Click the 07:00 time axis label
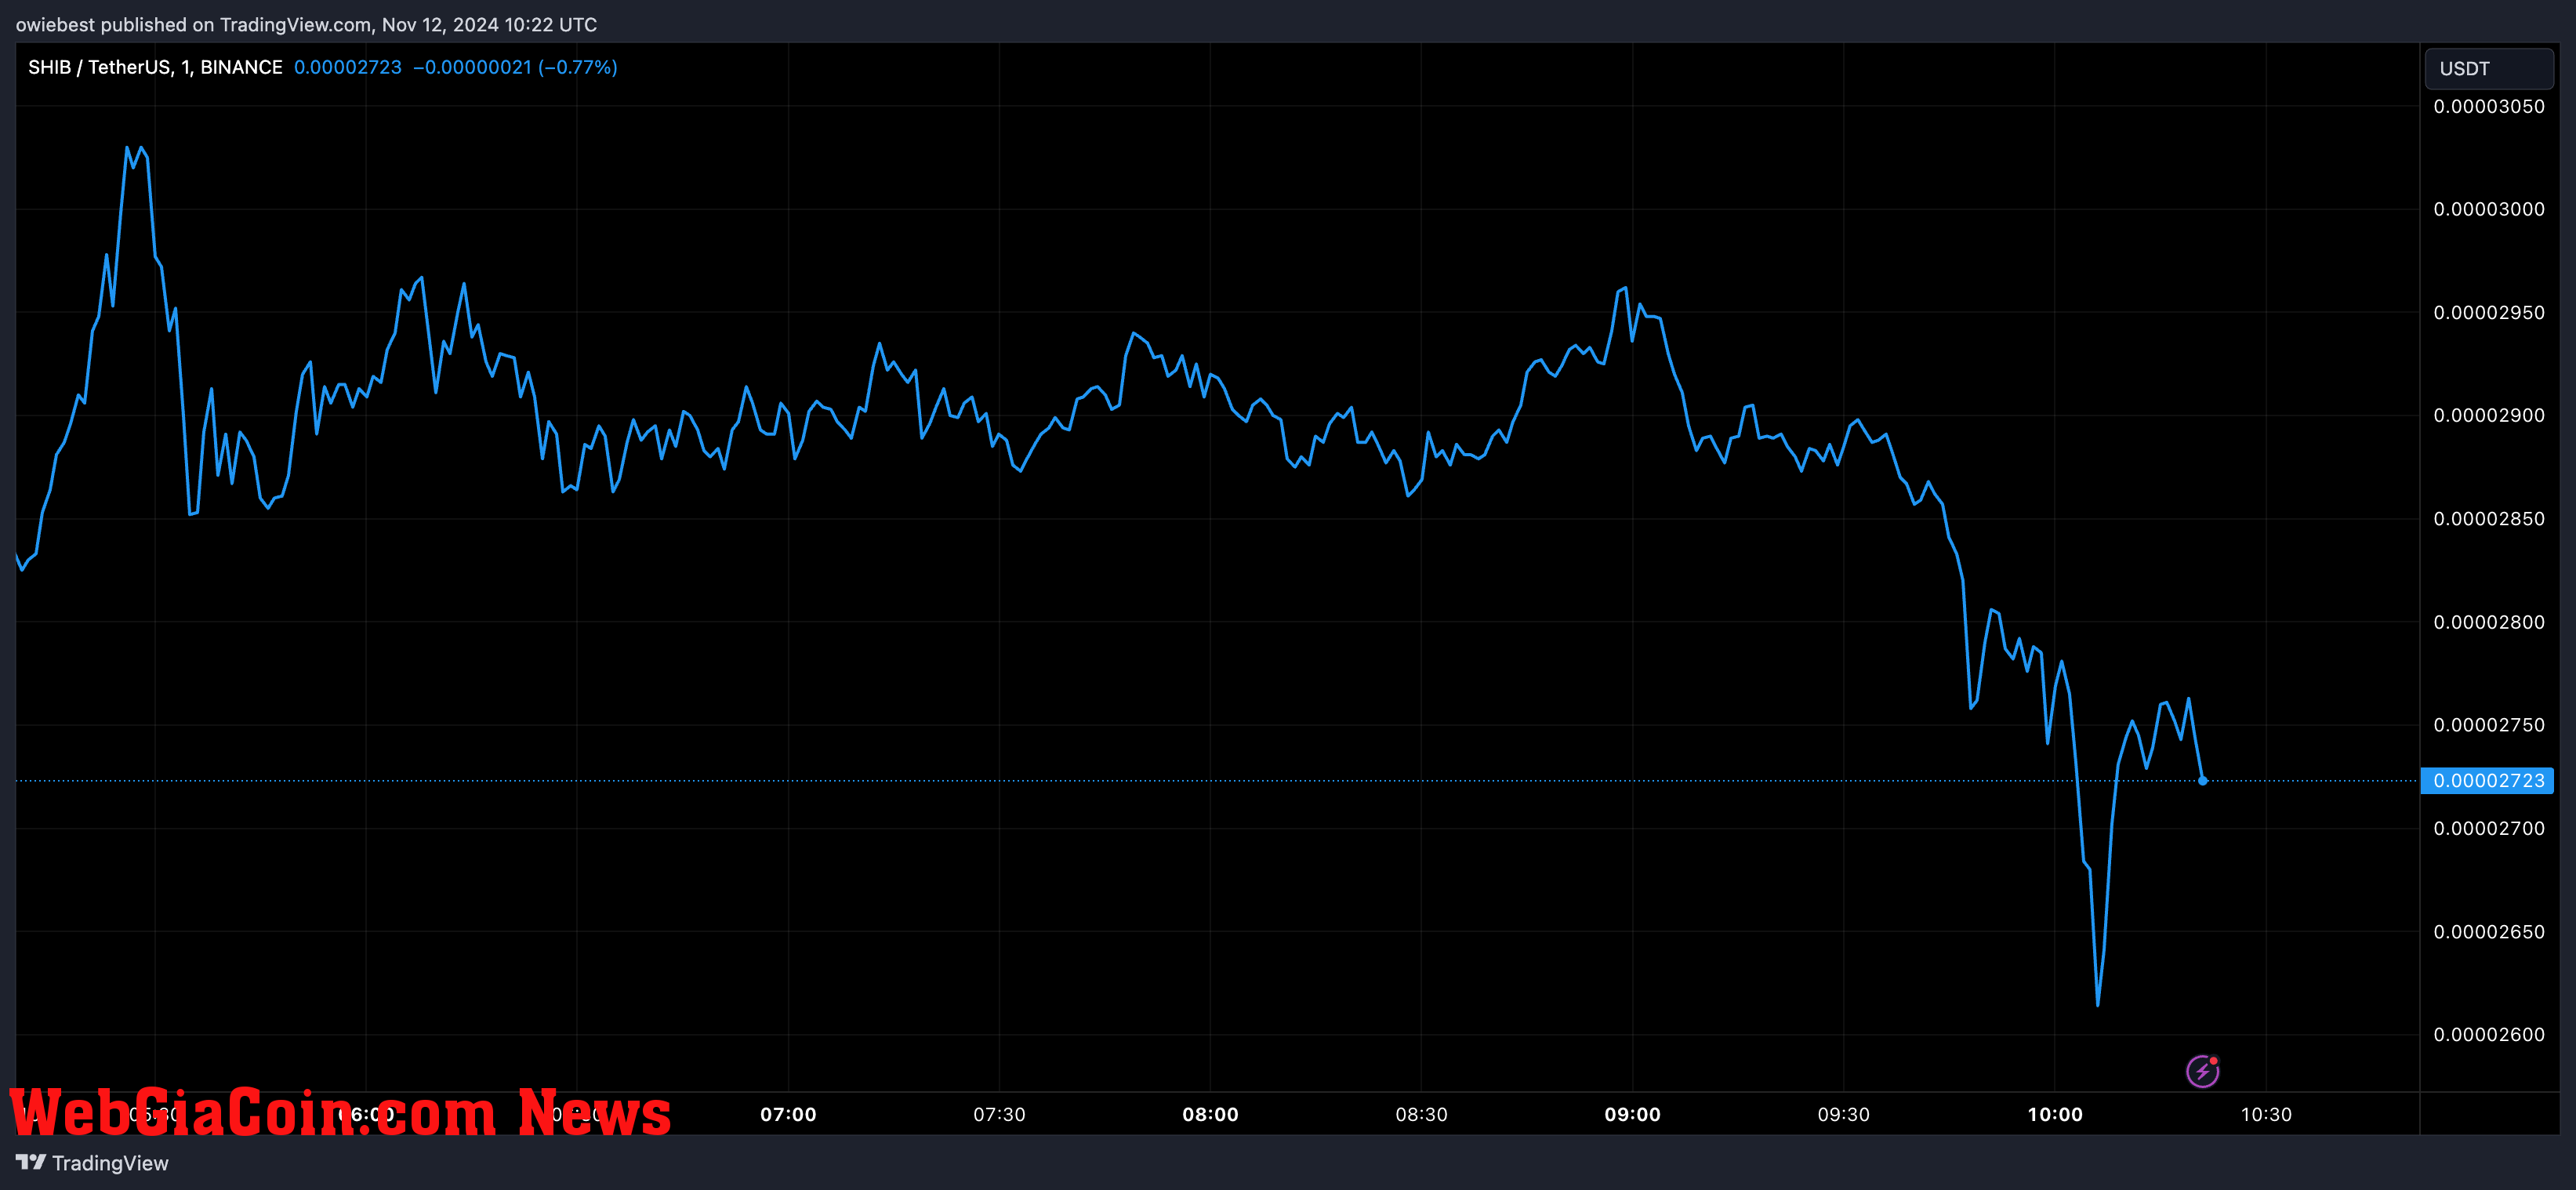This screenshot has height=1190, width=2576. click(x=788, y=1114)
